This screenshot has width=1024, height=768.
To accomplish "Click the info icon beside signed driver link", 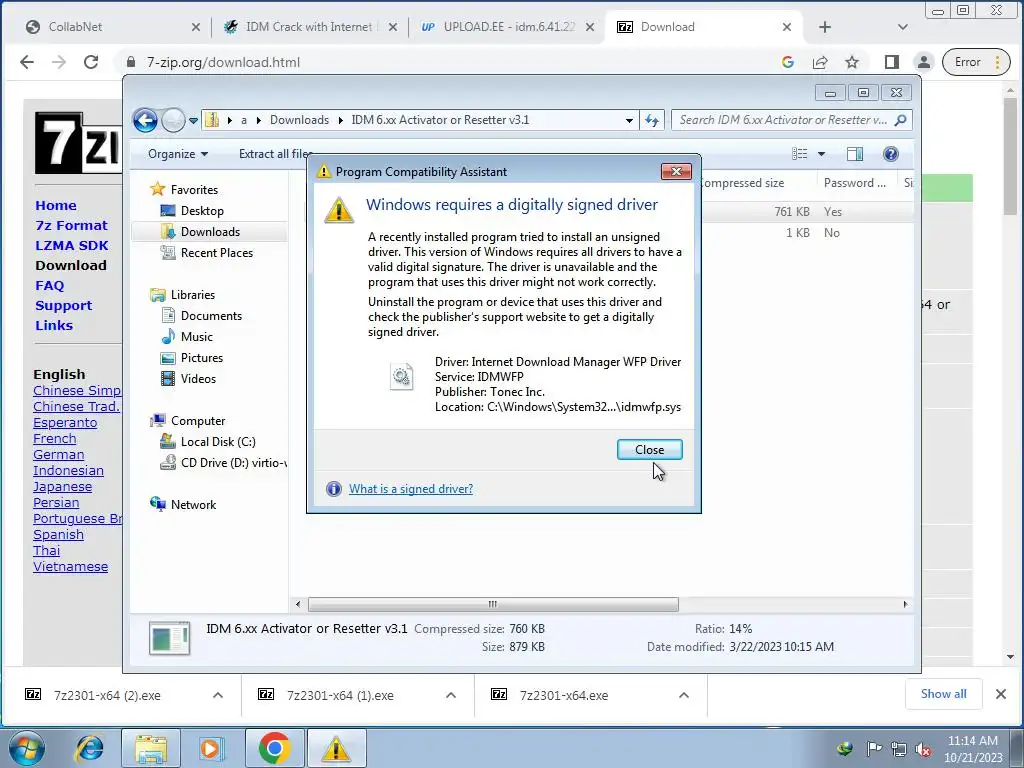I will (x=334, y=488).
